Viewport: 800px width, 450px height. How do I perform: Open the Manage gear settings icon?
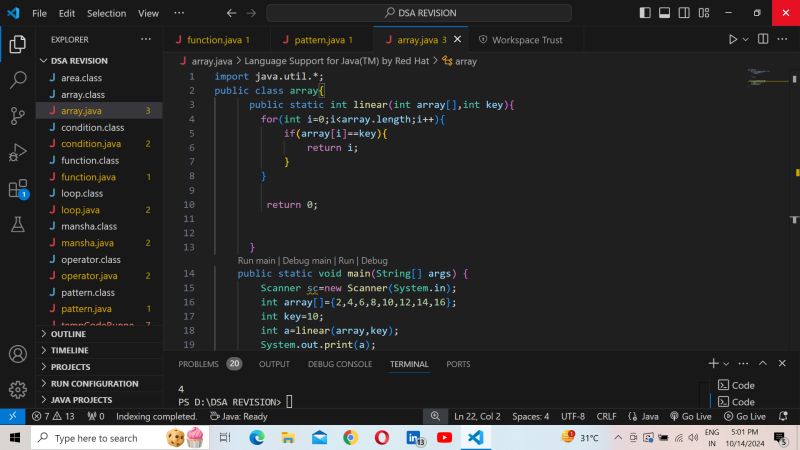click(x=17, y=389)
